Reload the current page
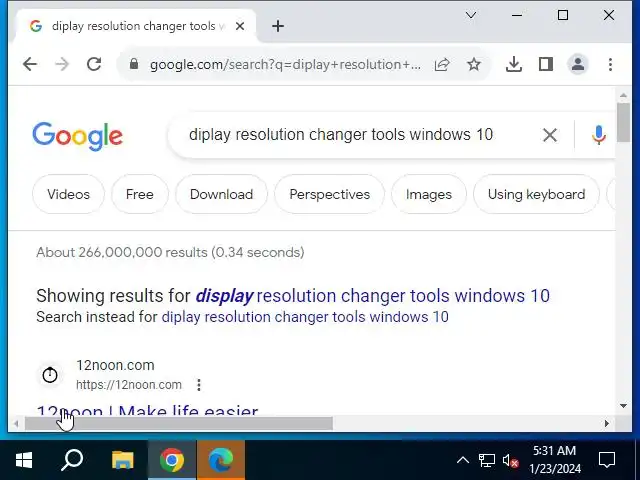640x480 pixels. (94, 64)
